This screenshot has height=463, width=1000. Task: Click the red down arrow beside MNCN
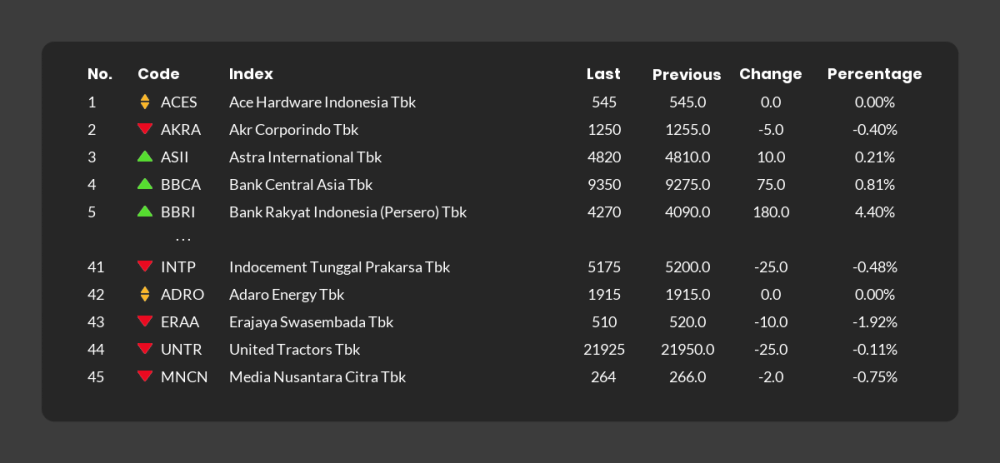click(x=145, y=376)
